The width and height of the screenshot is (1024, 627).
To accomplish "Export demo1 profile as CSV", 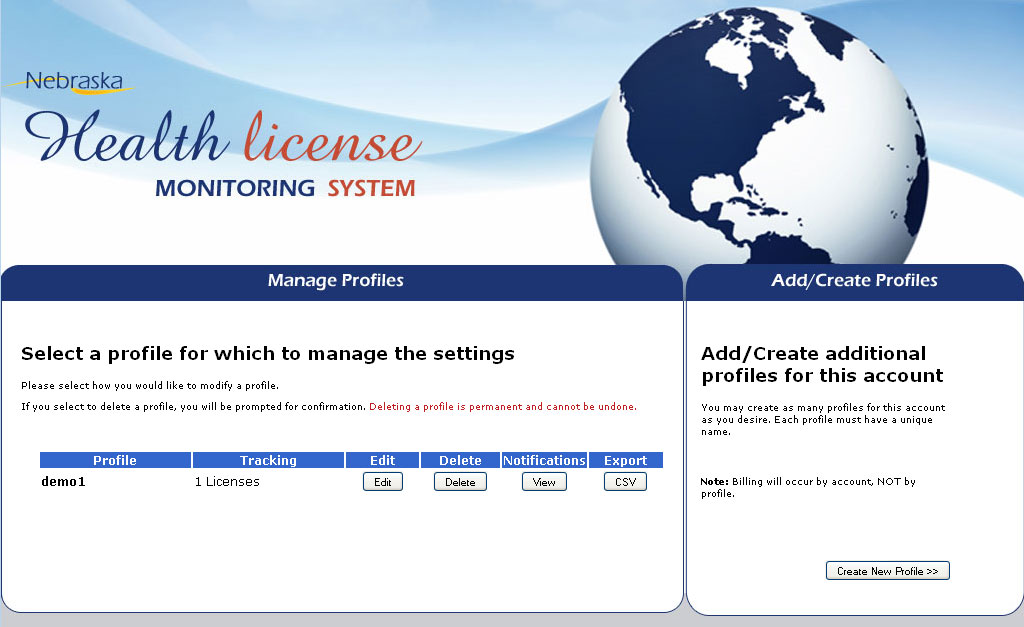I will coord(626,482).
